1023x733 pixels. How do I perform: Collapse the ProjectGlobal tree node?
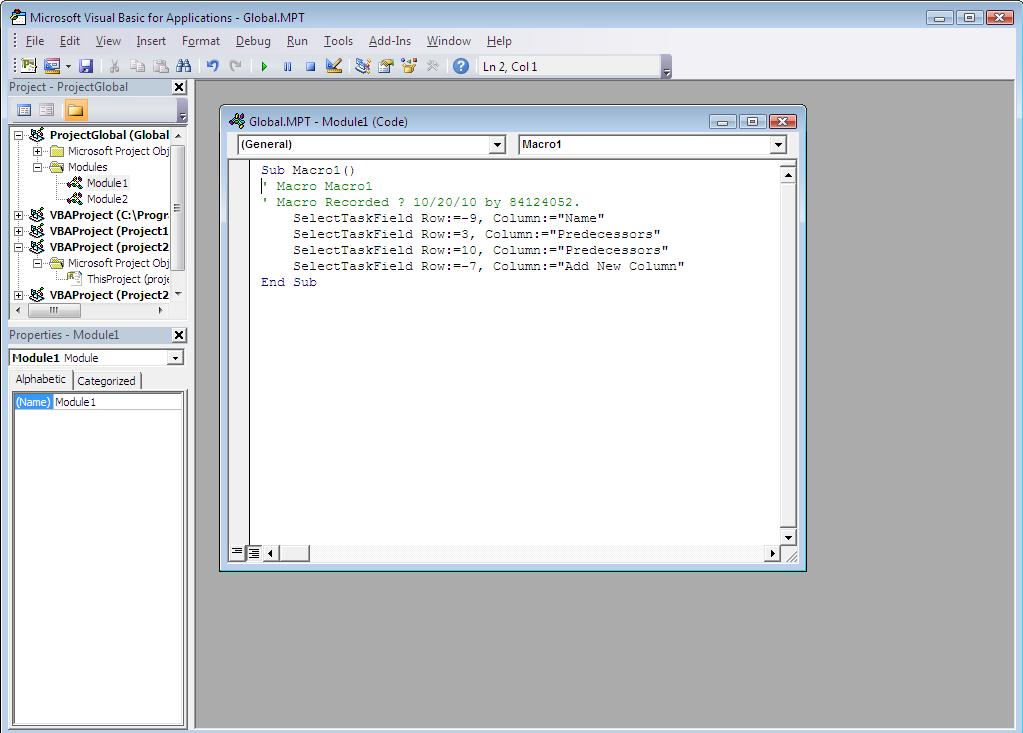pyautogui.click(x=19, y=135)
